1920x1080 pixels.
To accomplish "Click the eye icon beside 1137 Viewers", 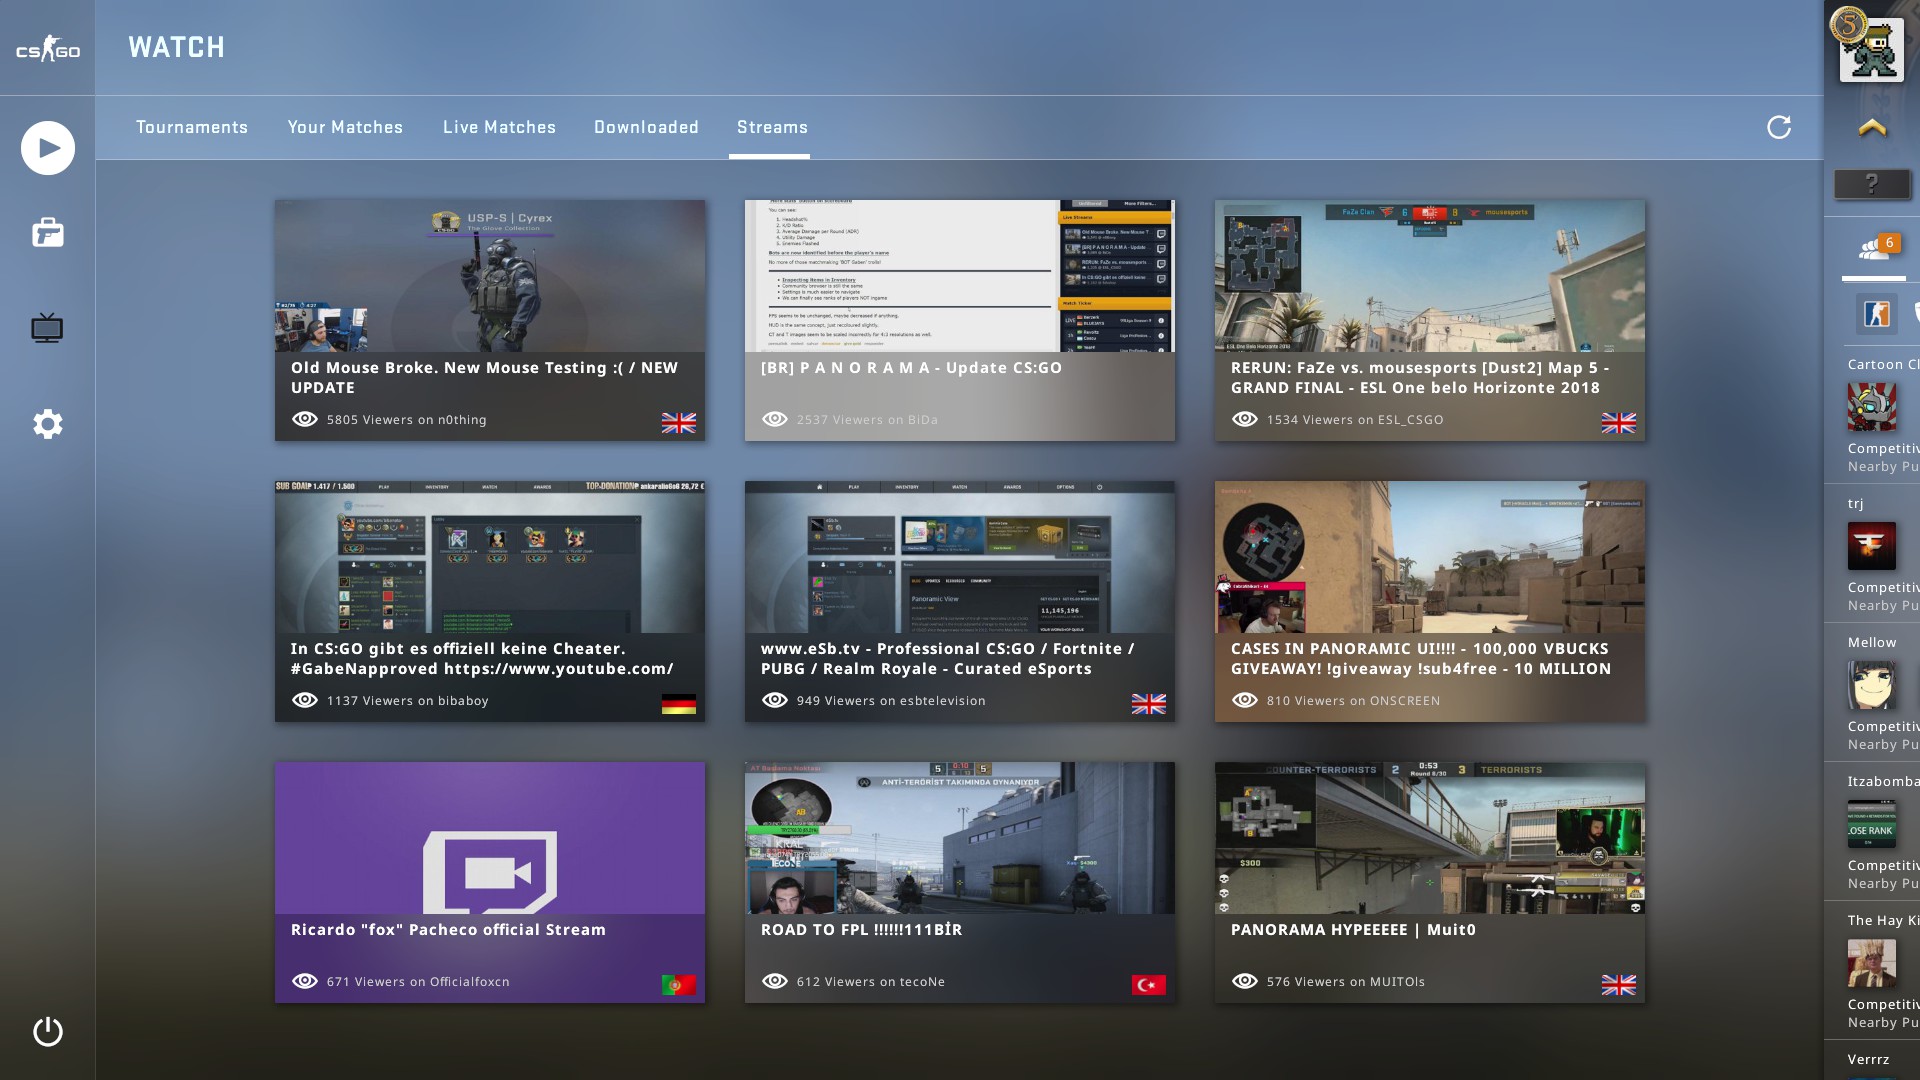I will [x=305, y=700].
